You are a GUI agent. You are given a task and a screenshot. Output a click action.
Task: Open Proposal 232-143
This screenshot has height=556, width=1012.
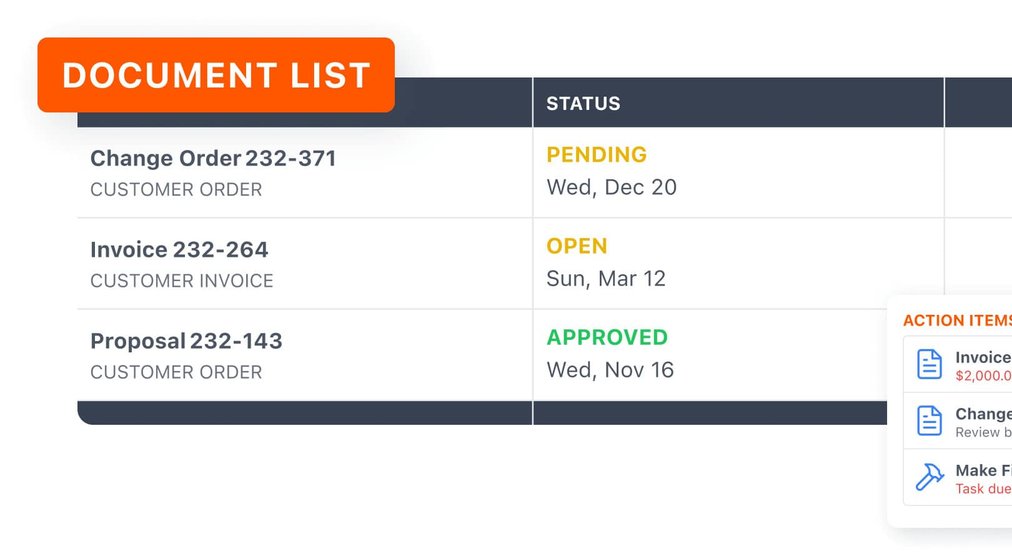point(186,340)
